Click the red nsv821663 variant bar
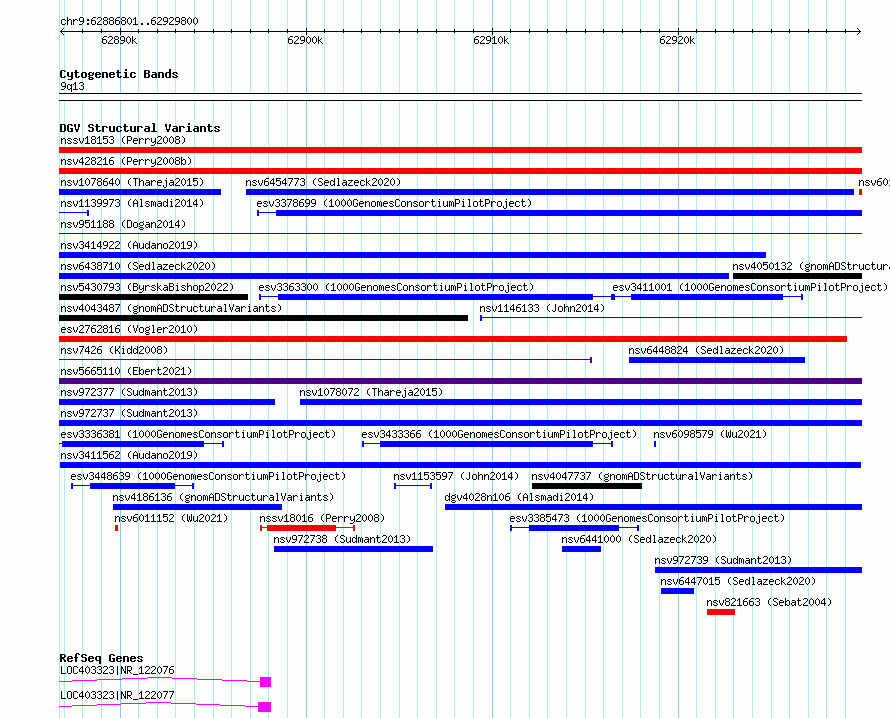 pos(721,612)
